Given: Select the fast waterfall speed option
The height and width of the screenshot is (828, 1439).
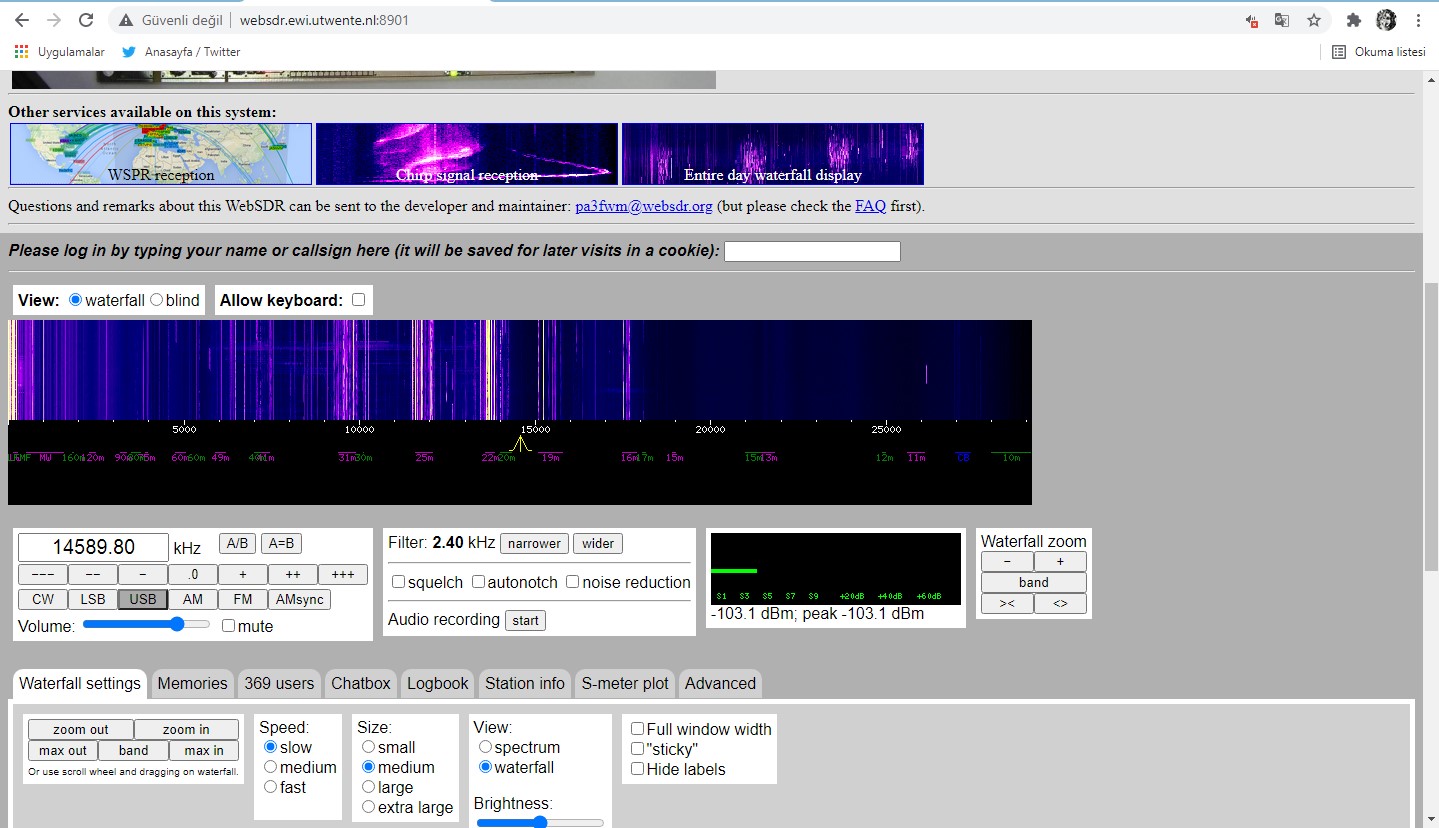Looking at the screenshot, I should point(270,787).
